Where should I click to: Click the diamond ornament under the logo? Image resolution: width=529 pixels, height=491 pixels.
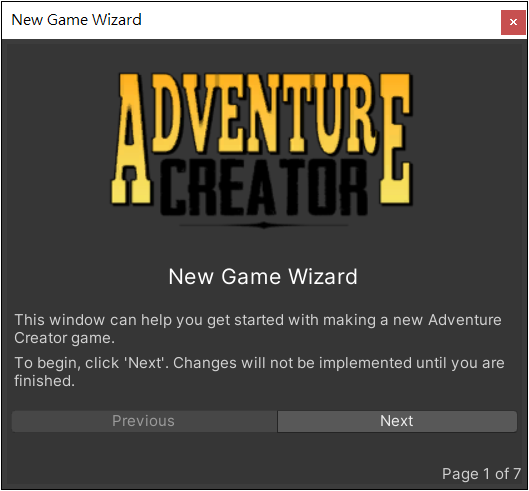(x=264, y=225)
